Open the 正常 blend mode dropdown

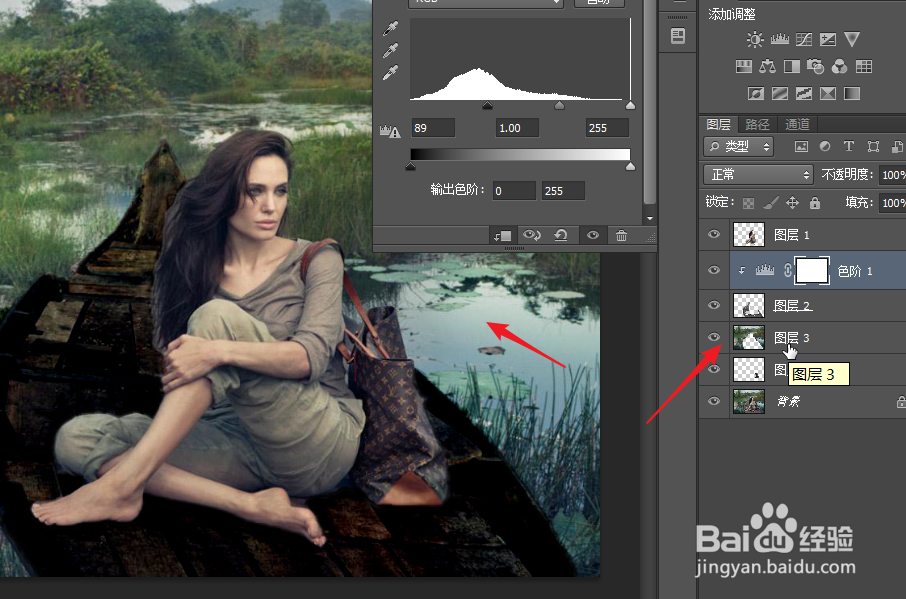[x=758, y=174]
